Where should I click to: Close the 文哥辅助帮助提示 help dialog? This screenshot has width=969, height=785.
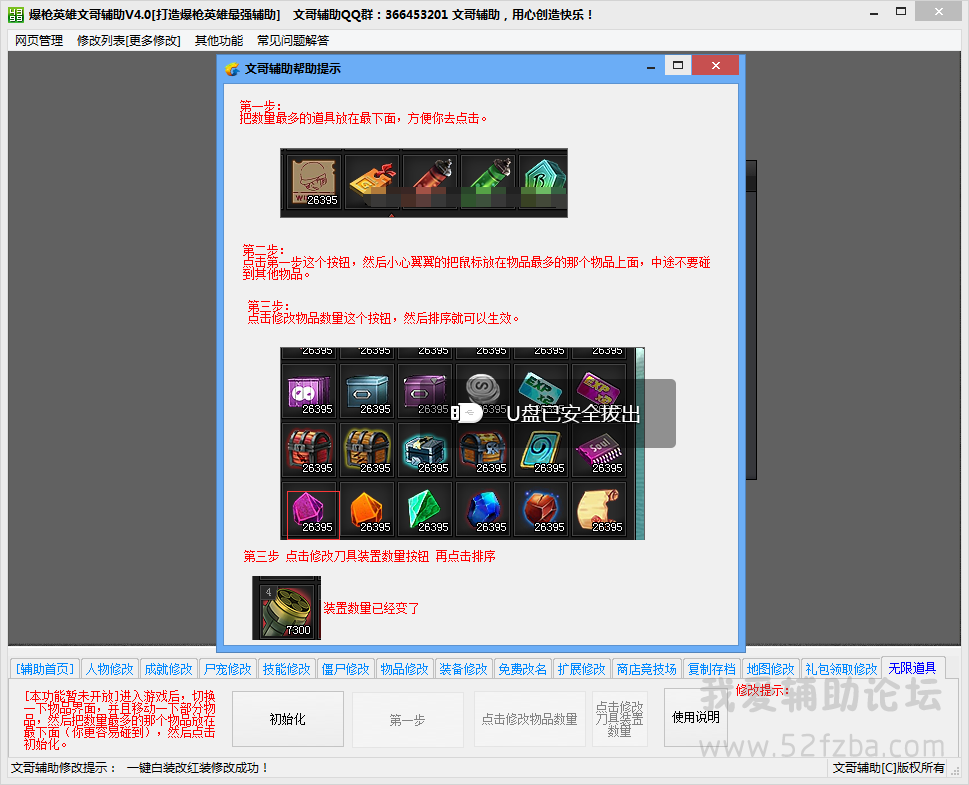716,66
